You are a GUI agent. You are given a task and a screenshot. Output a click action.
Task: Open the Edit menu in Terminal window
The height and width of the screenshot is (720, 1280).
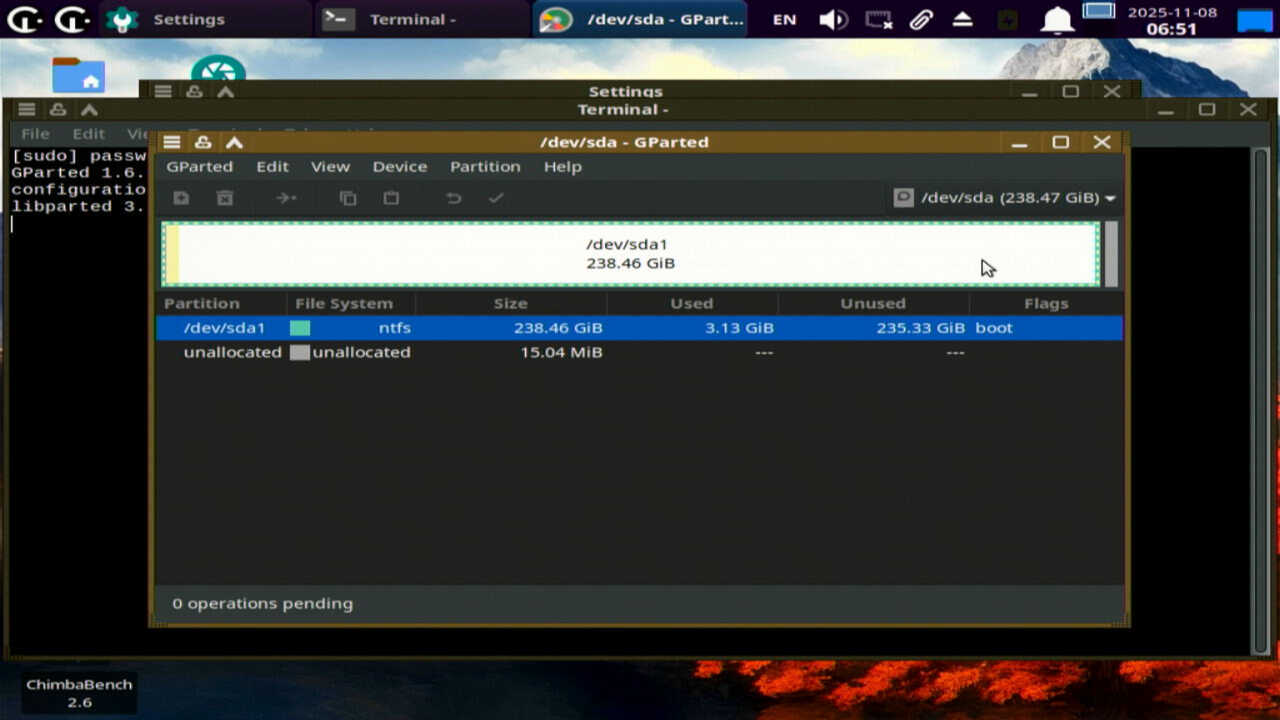click(x=88, y=133)
